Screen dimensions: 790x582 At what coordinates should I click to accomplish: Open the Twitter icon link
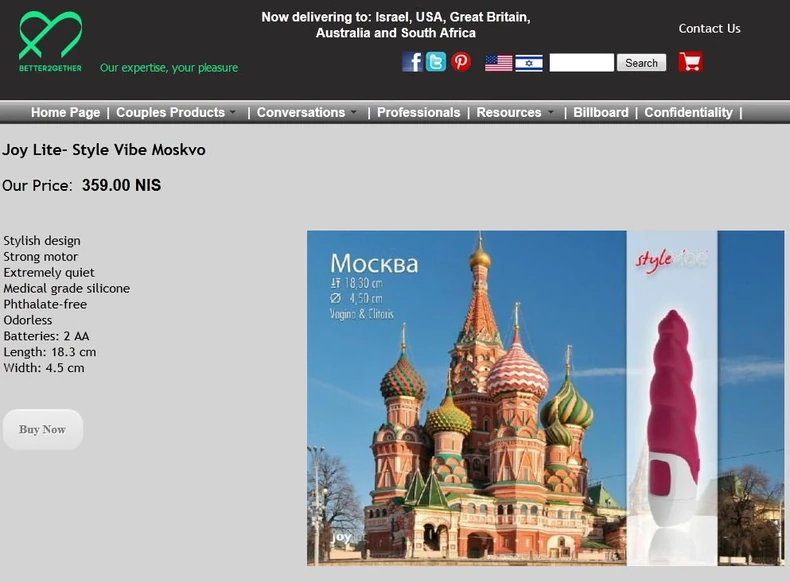coord(436,62)
